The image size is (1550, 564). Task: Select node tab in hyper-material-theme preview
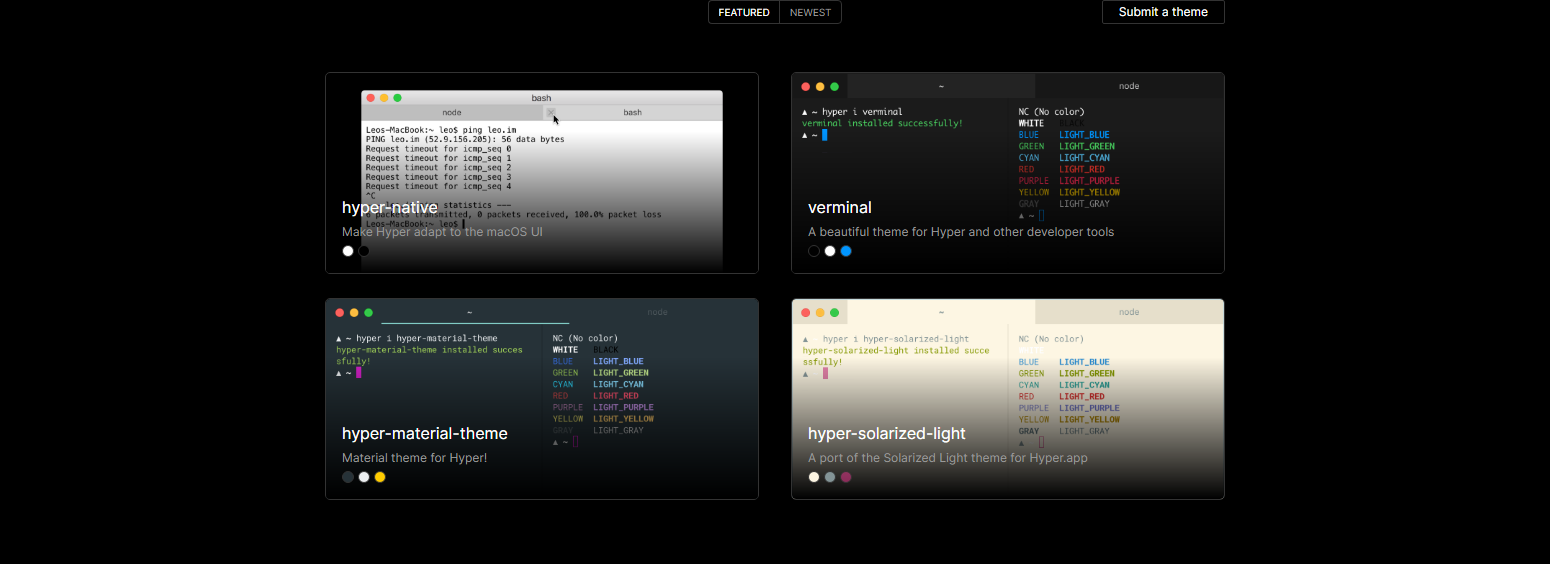pos(657,312)
